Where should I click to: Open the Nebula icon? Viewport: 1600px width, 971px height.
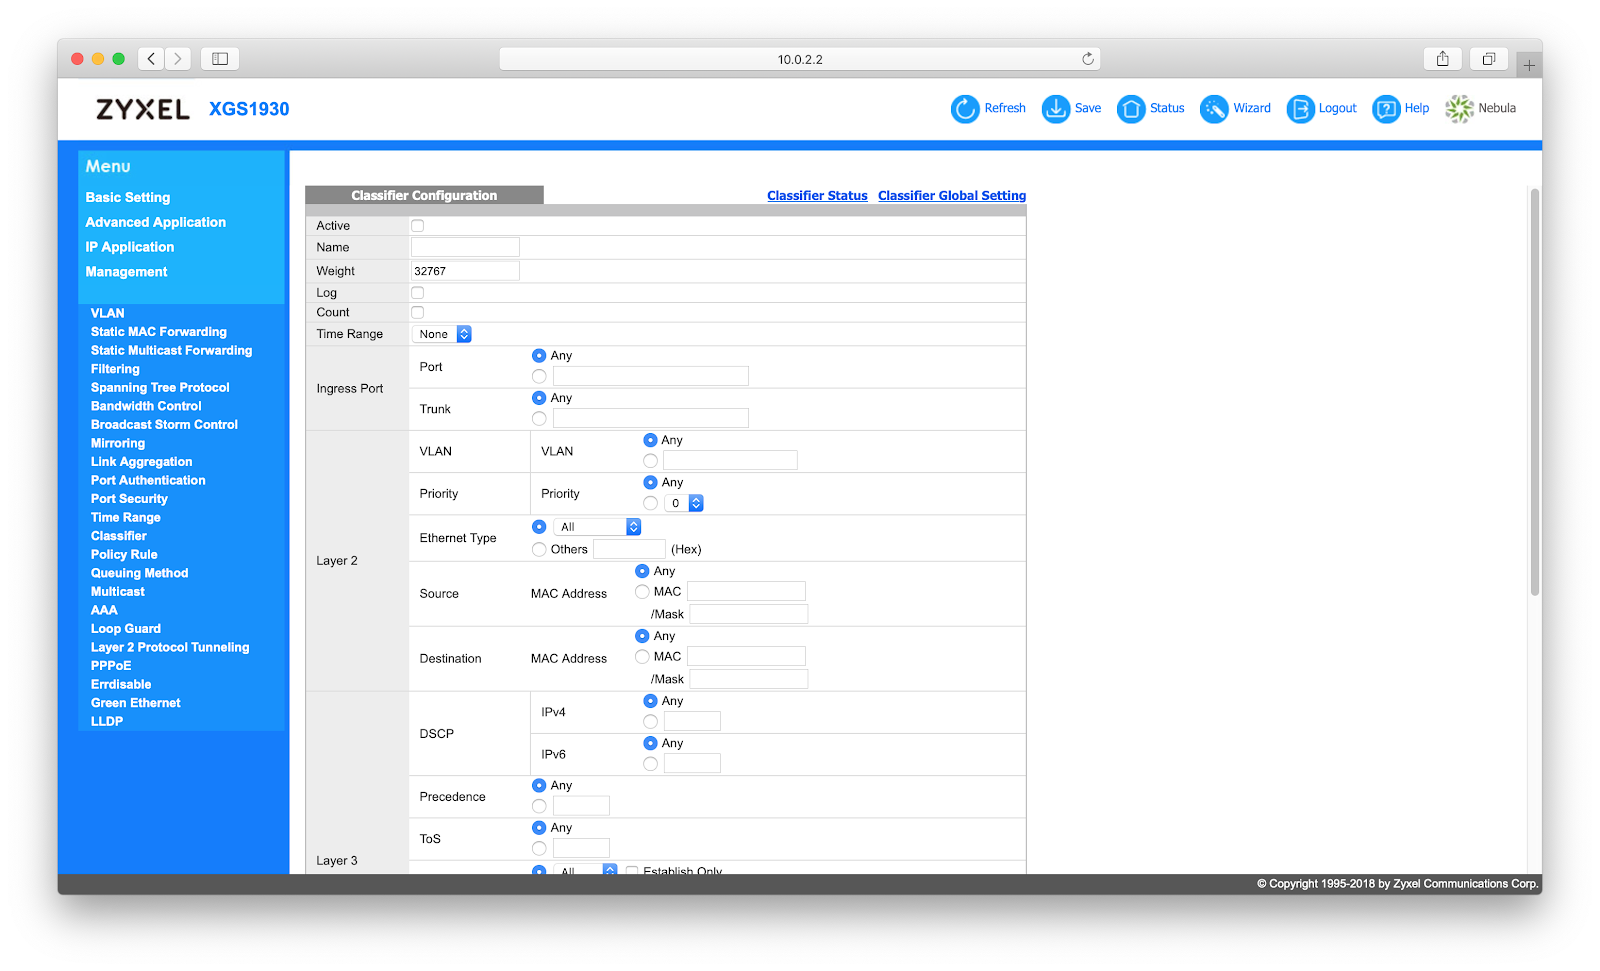1459,109
